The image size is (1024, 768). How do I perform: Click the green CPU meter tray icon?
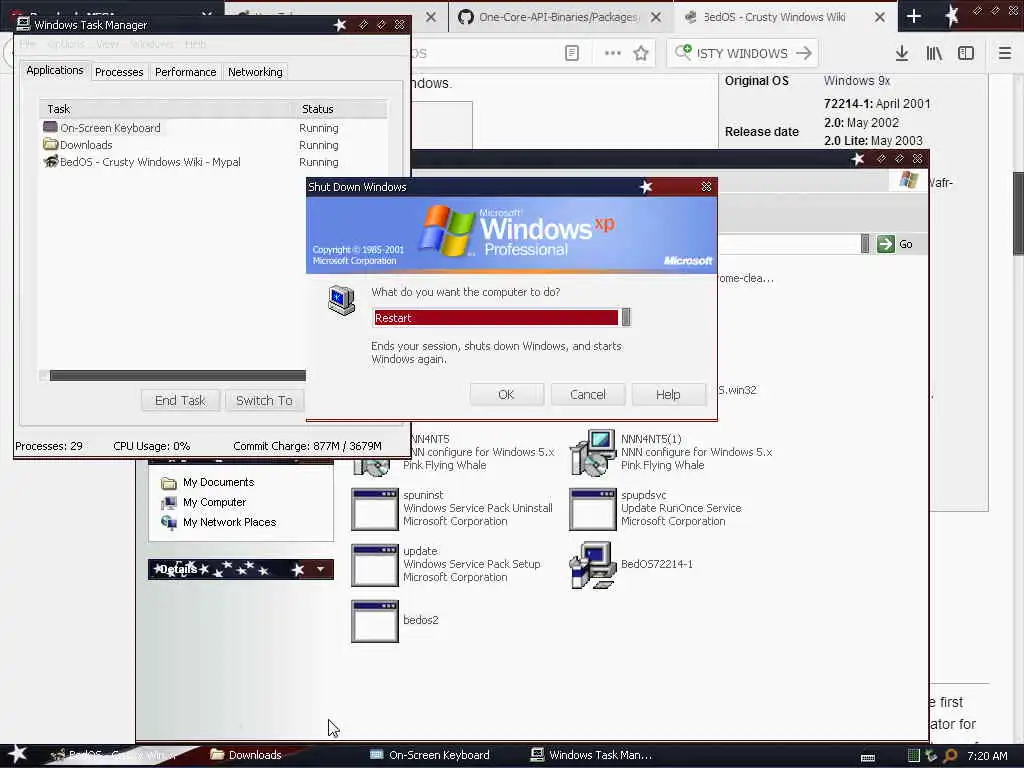(914, 756)
